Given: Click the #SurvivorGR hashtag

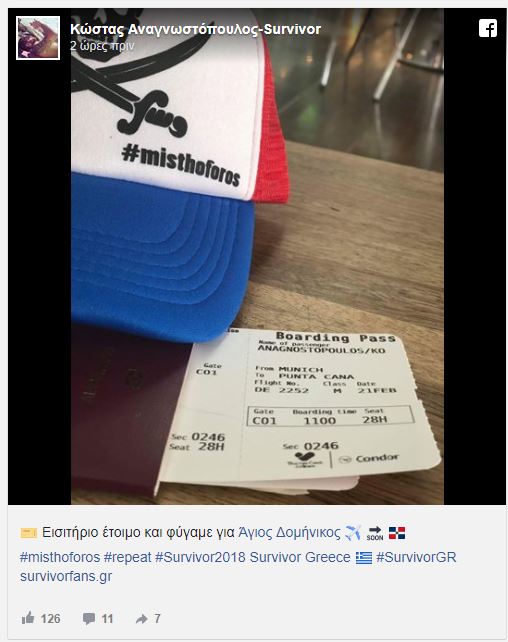Looking at the screenshot, I should pos(416,557).
